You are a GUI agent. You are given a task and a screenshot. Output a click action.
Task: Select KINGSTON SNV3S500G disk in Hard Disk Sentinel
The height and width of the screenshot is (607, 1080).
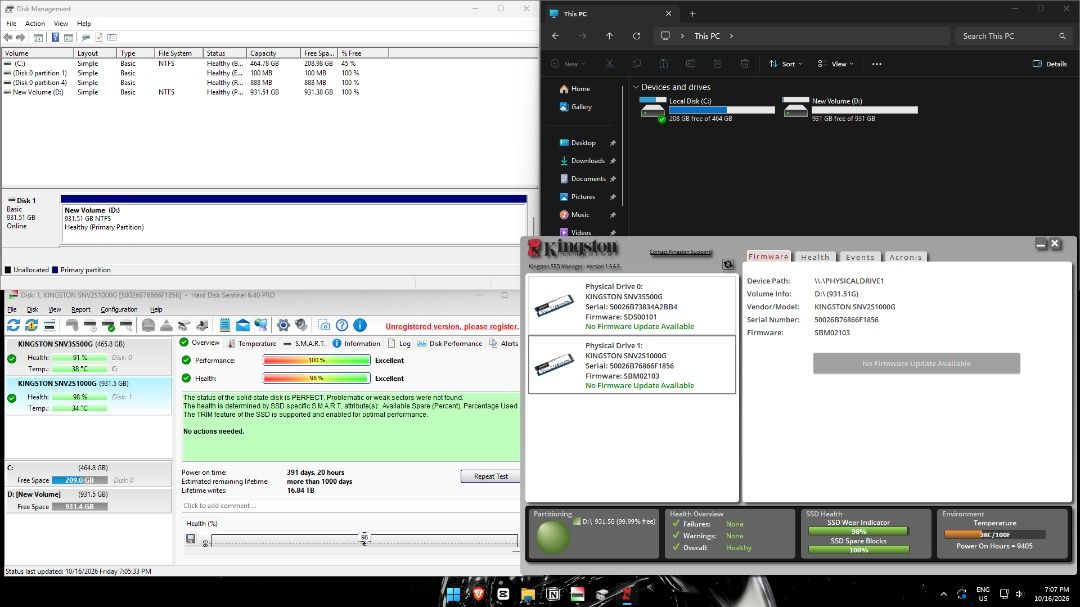point(88,356)
